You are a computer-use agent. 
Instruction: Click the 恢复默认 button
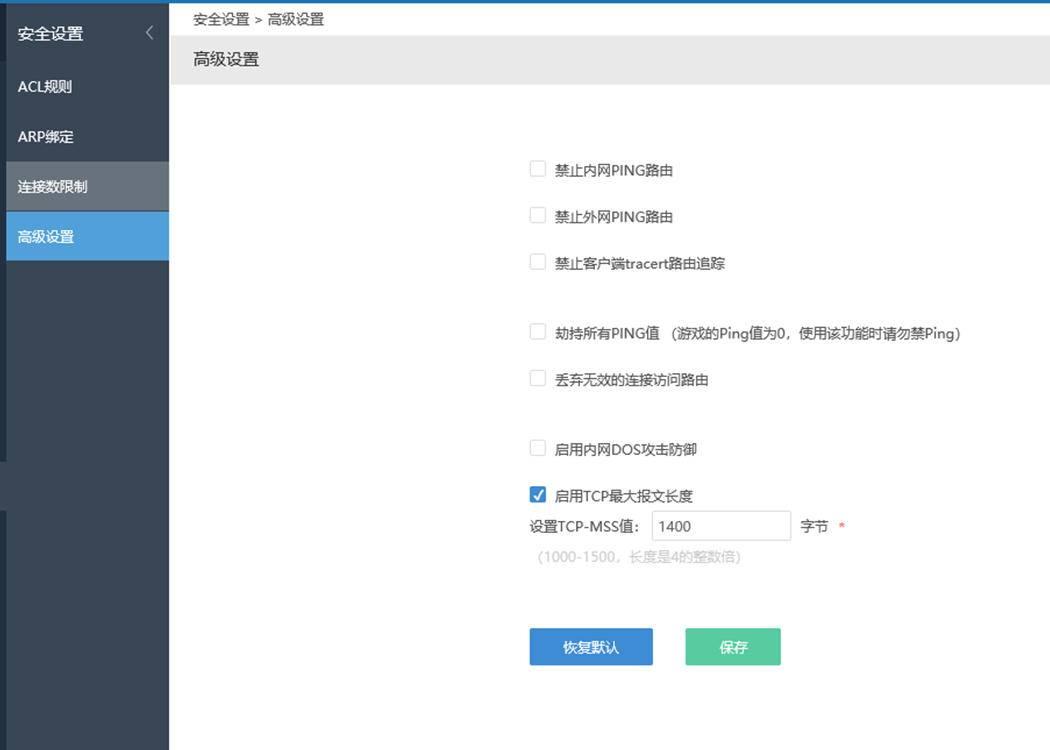pyautogui.click(x=591, y=647)
